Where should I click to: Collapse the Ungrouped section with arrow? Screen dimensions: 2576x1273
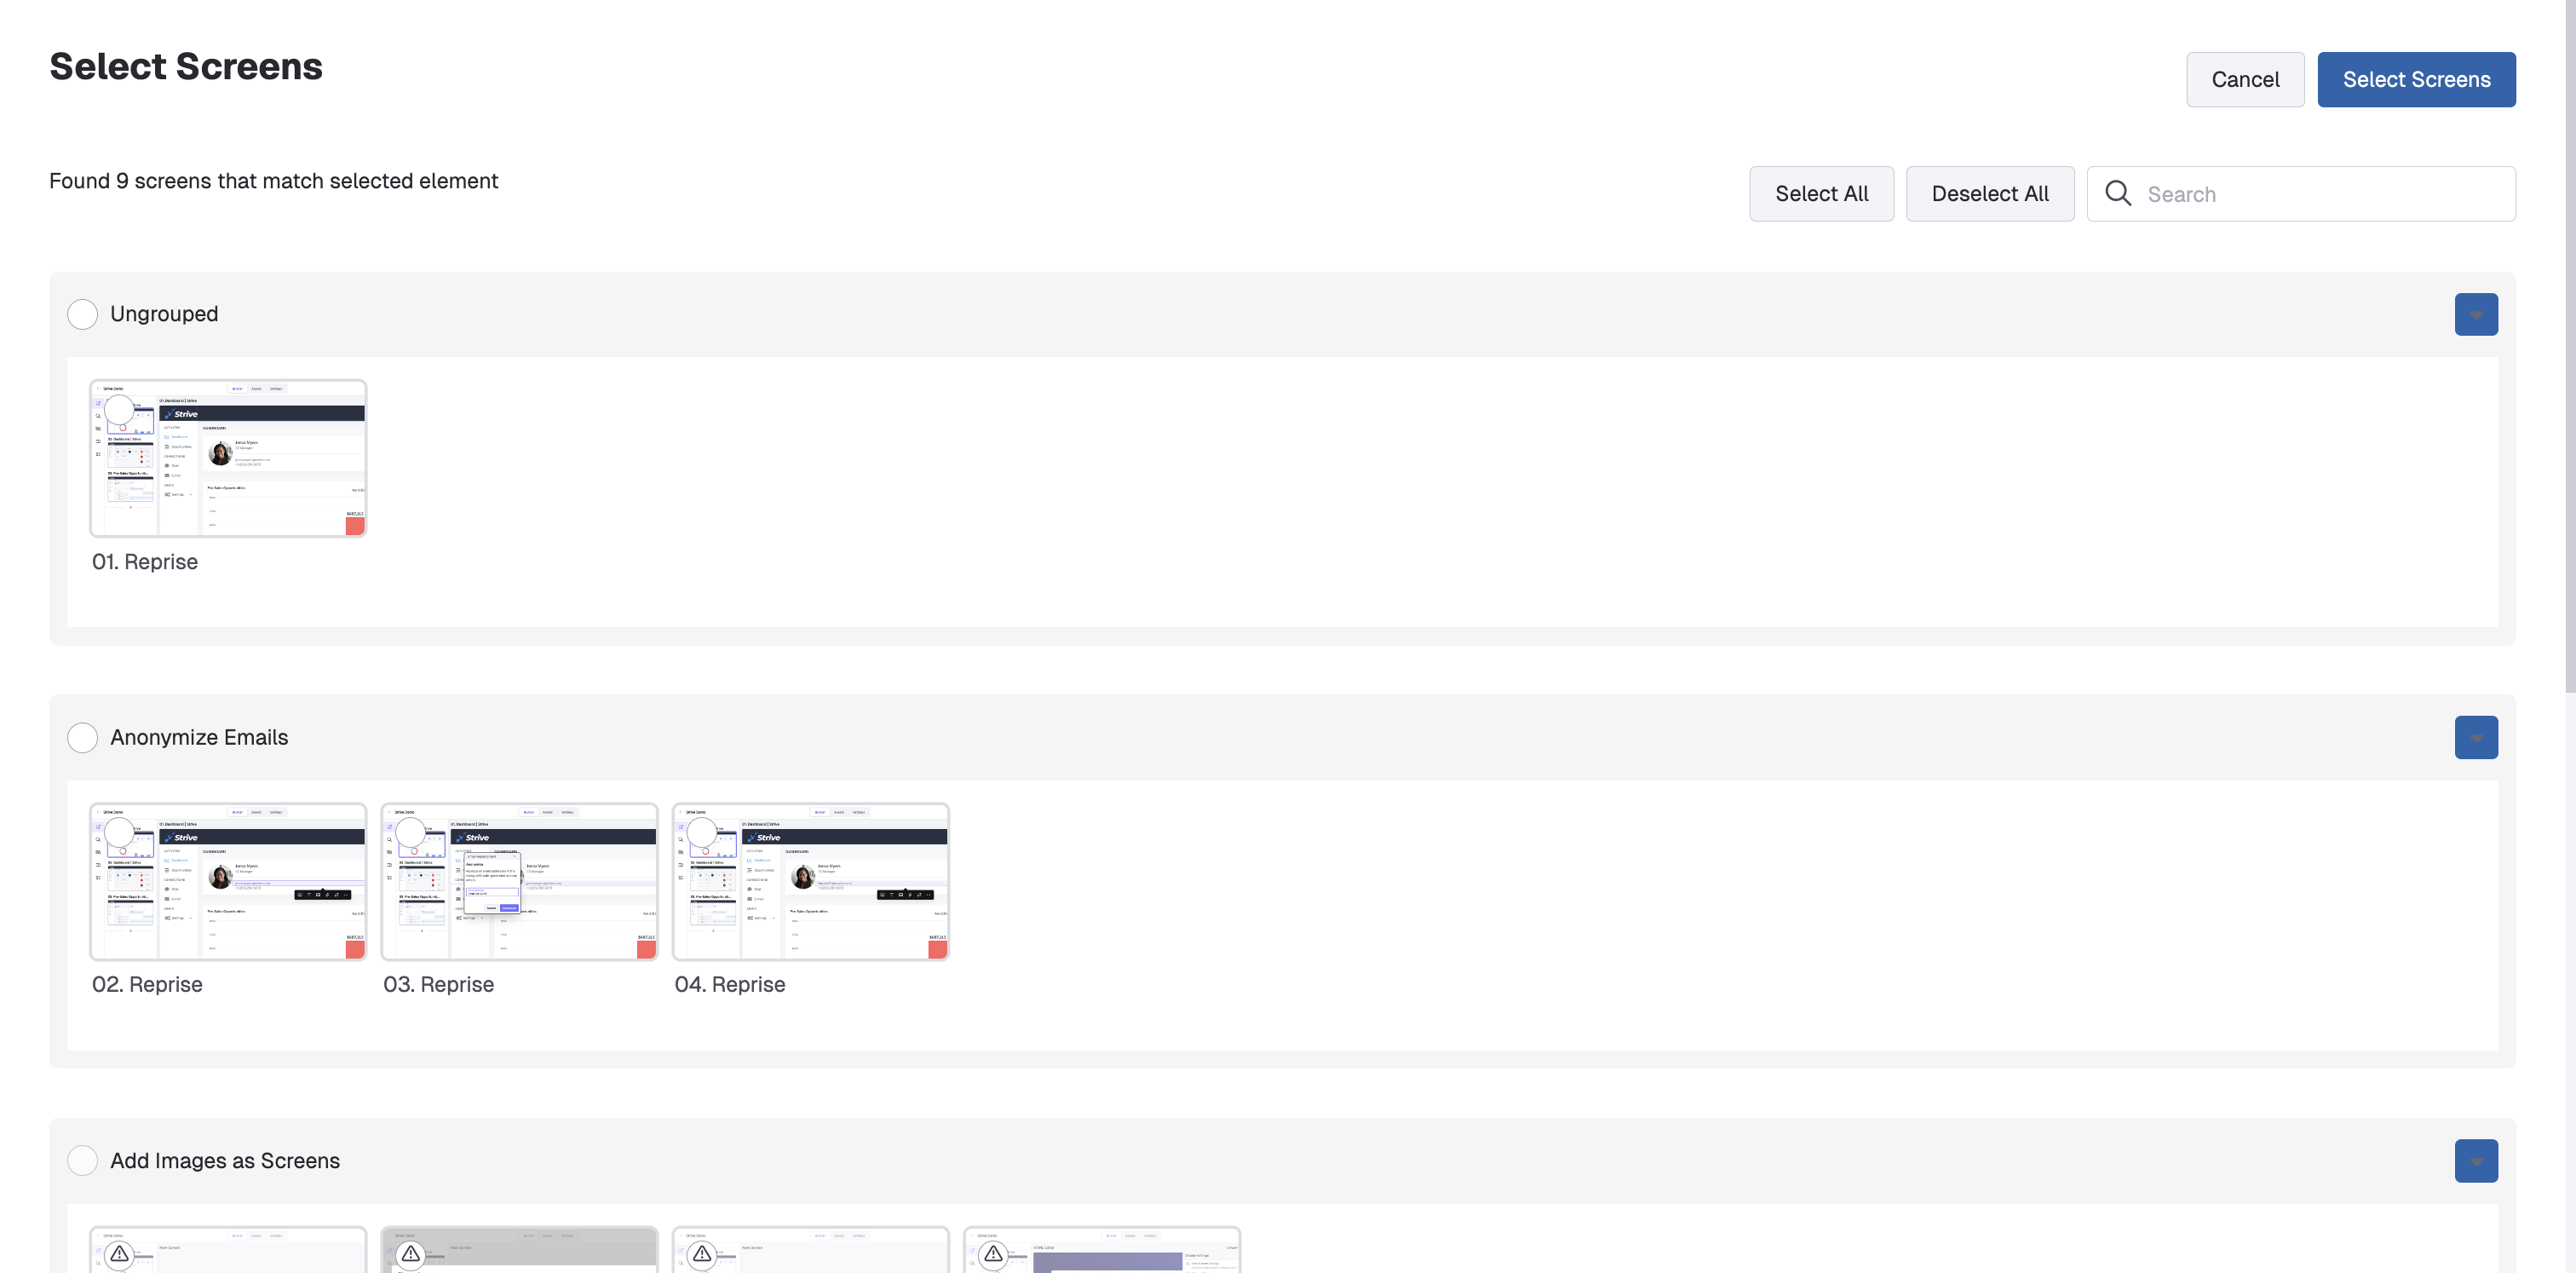(x=2475, y=314)
